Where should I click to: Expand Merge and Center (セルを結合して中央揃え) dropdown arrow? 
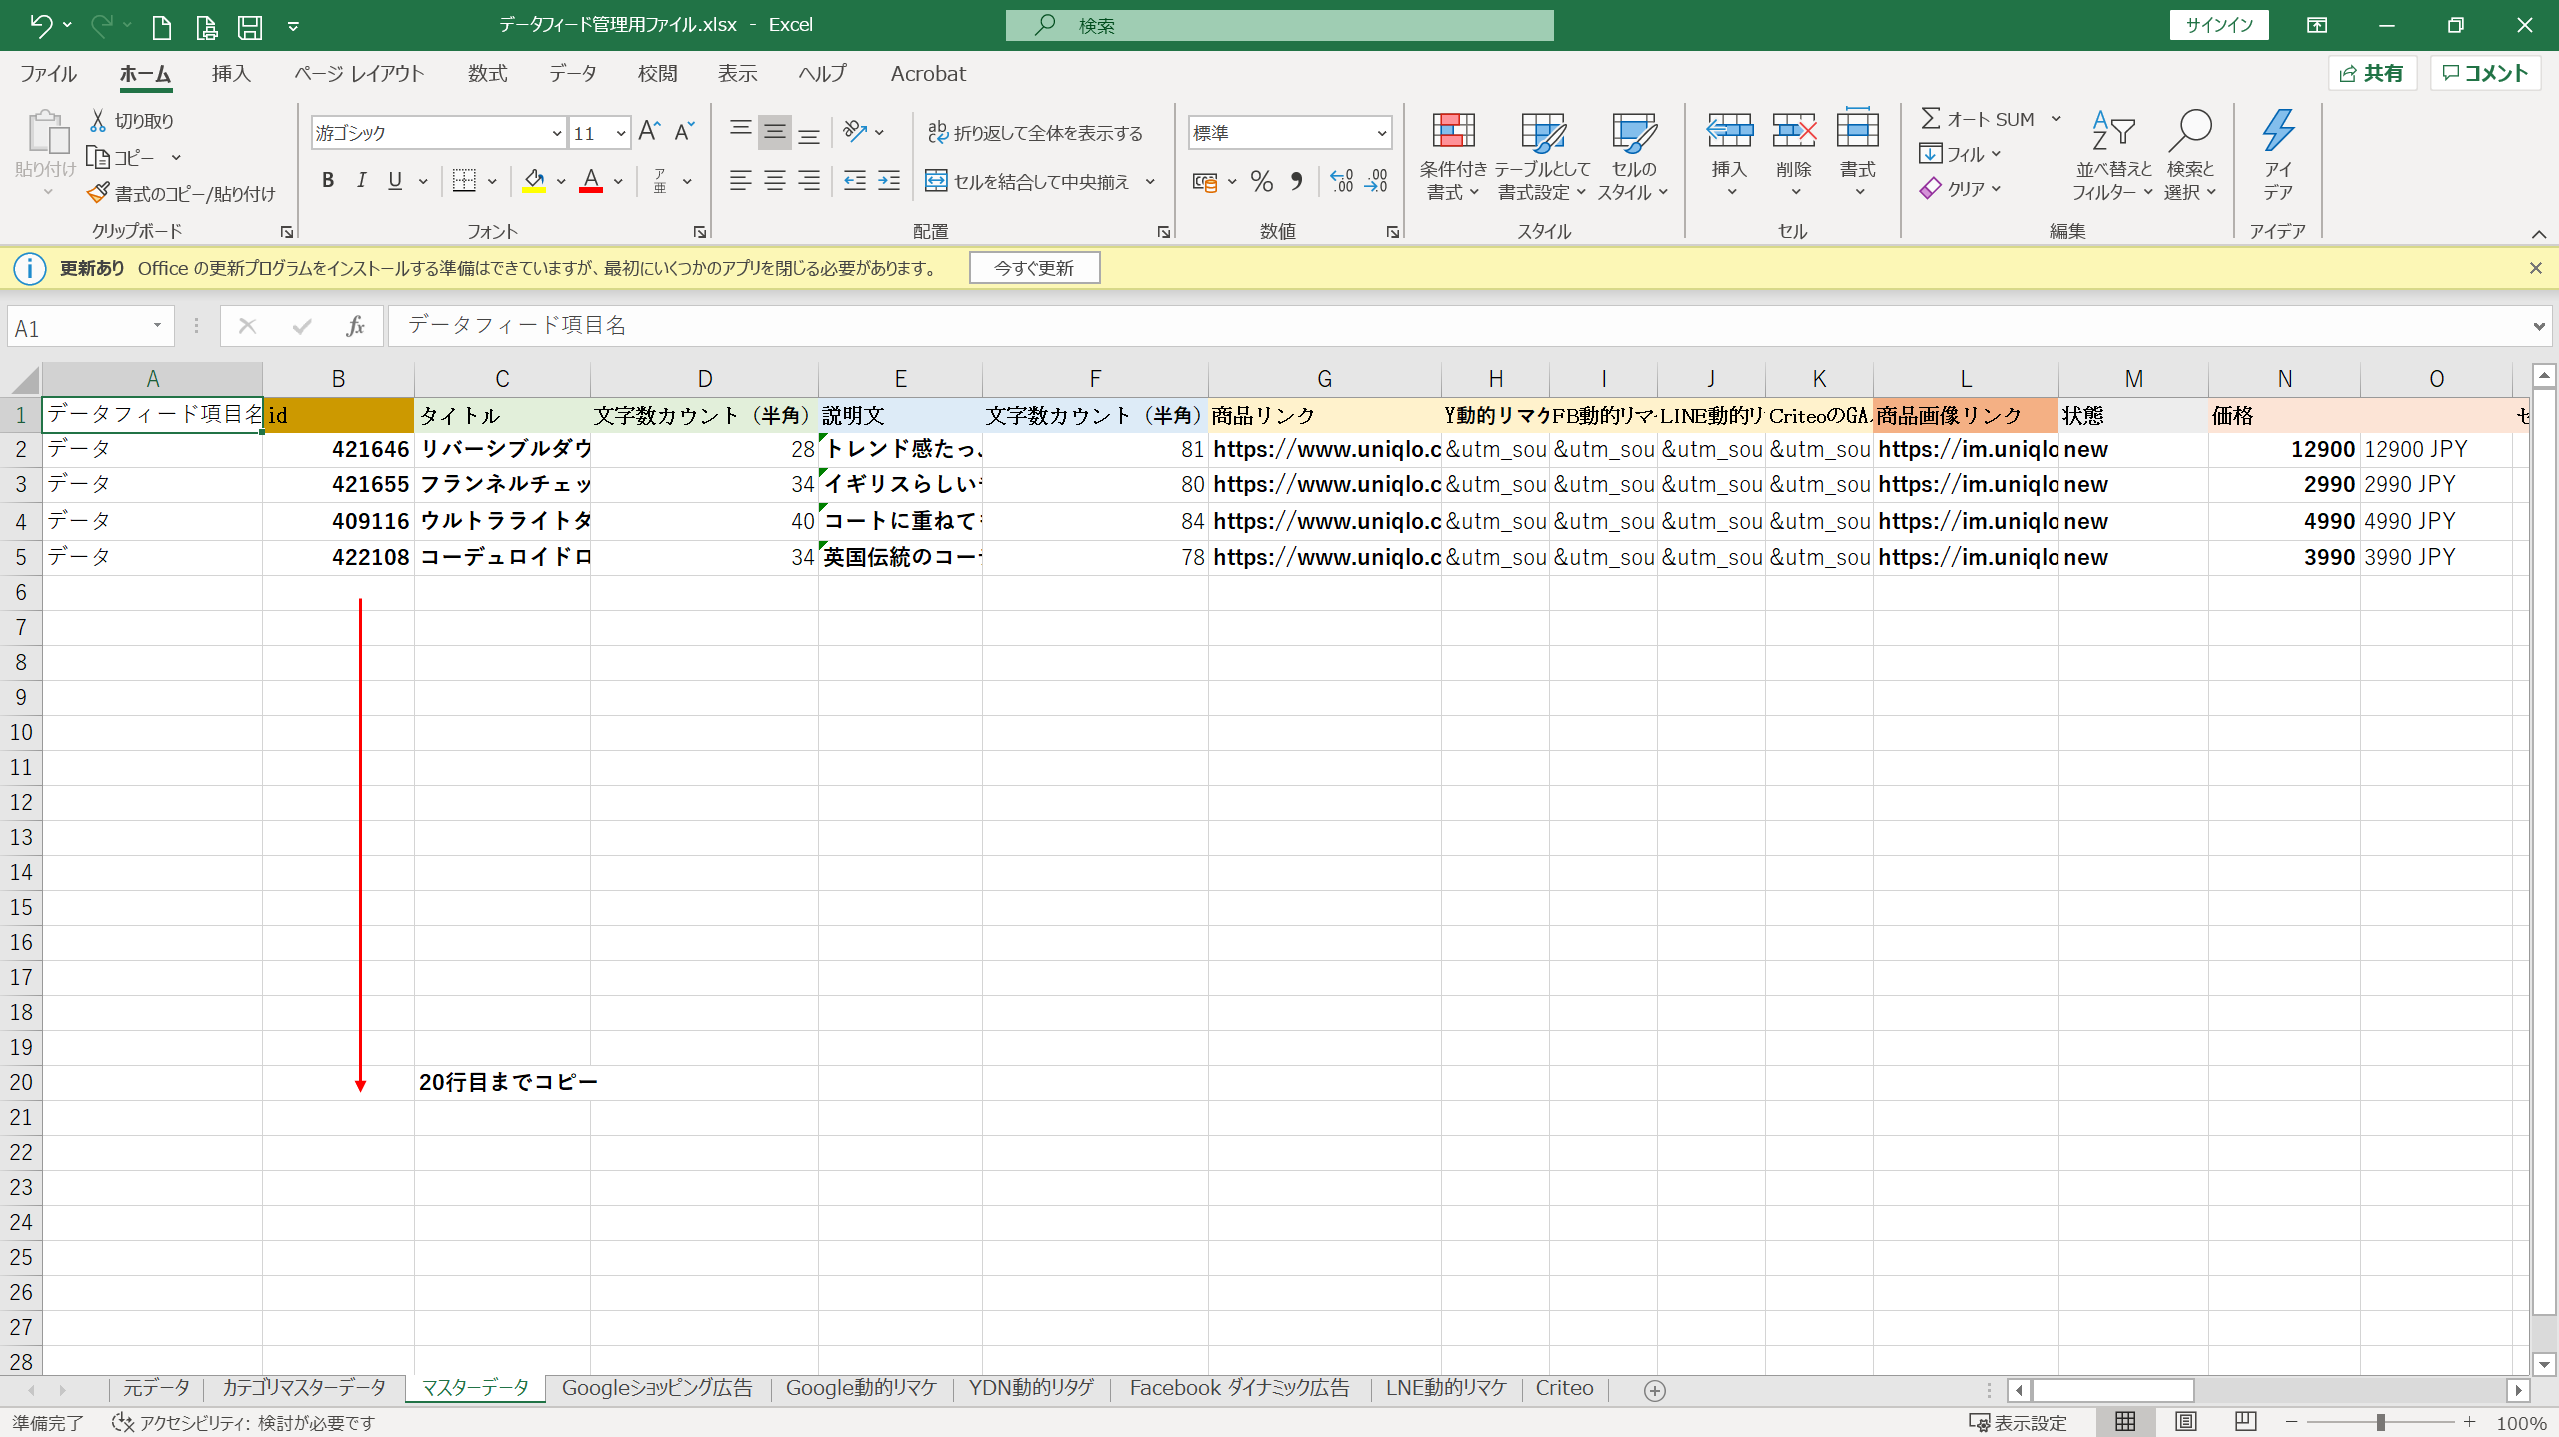(x=1150, y=182)
